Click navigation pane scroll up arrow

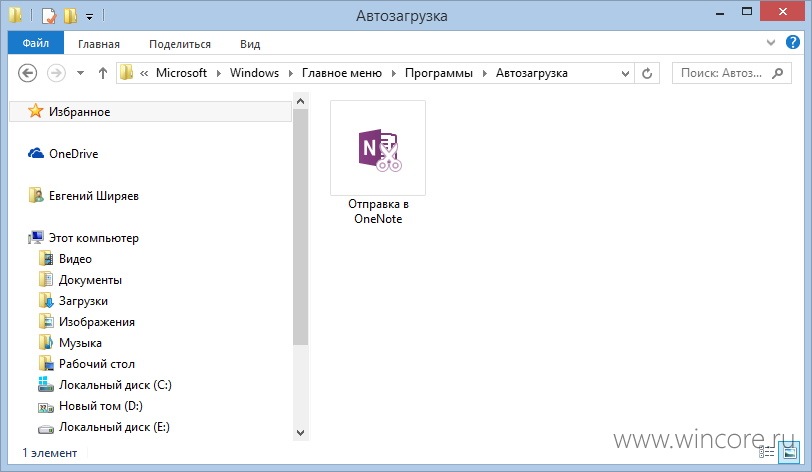[x=300, y=101]
